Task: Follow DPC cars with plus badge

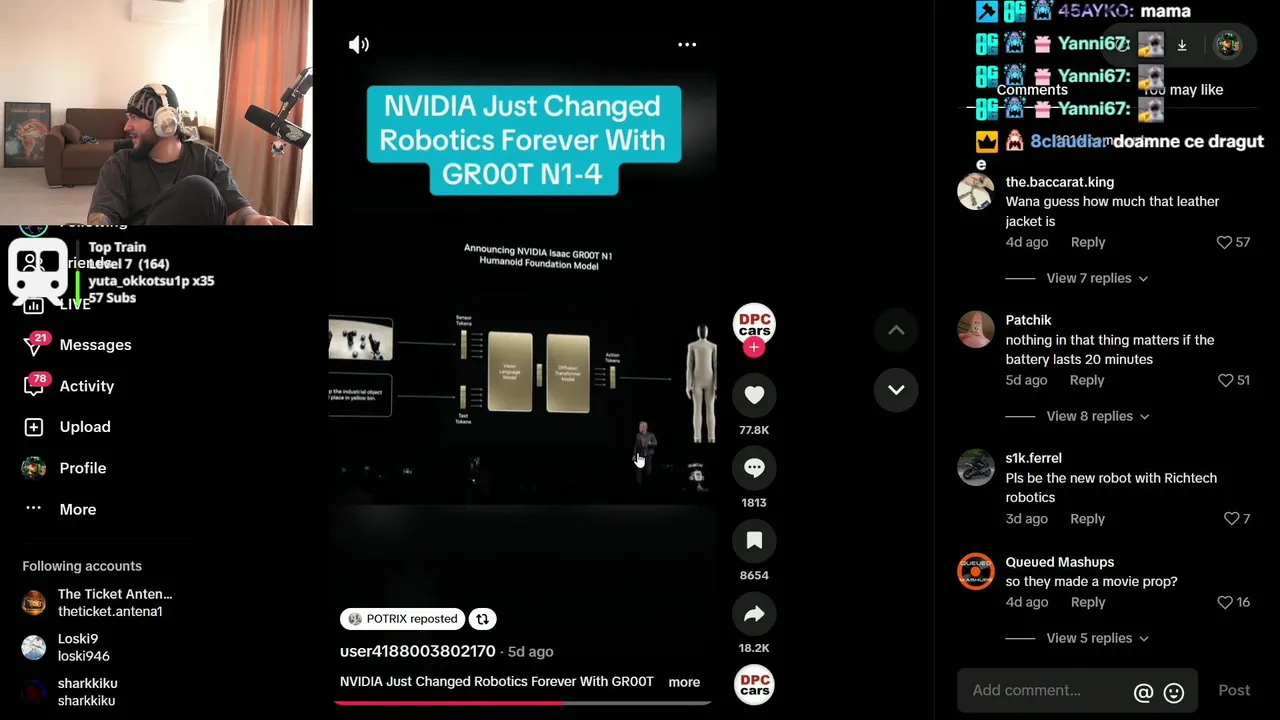Action: (x=754, y=347)
